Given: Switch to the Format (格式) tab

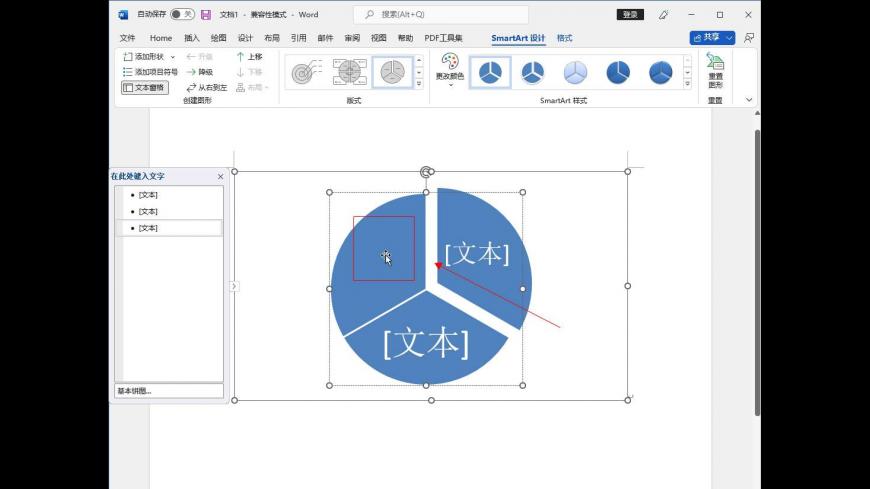Looking at the screenshot, I should pyautogui.click(x=565, y=38).
